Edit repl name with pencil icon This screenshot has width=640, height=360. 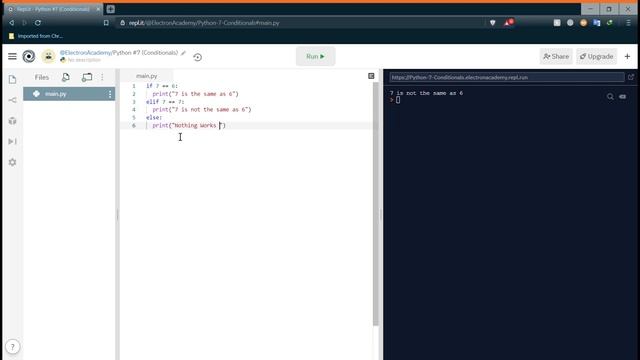pyautogui.click(x=184, y=53)
